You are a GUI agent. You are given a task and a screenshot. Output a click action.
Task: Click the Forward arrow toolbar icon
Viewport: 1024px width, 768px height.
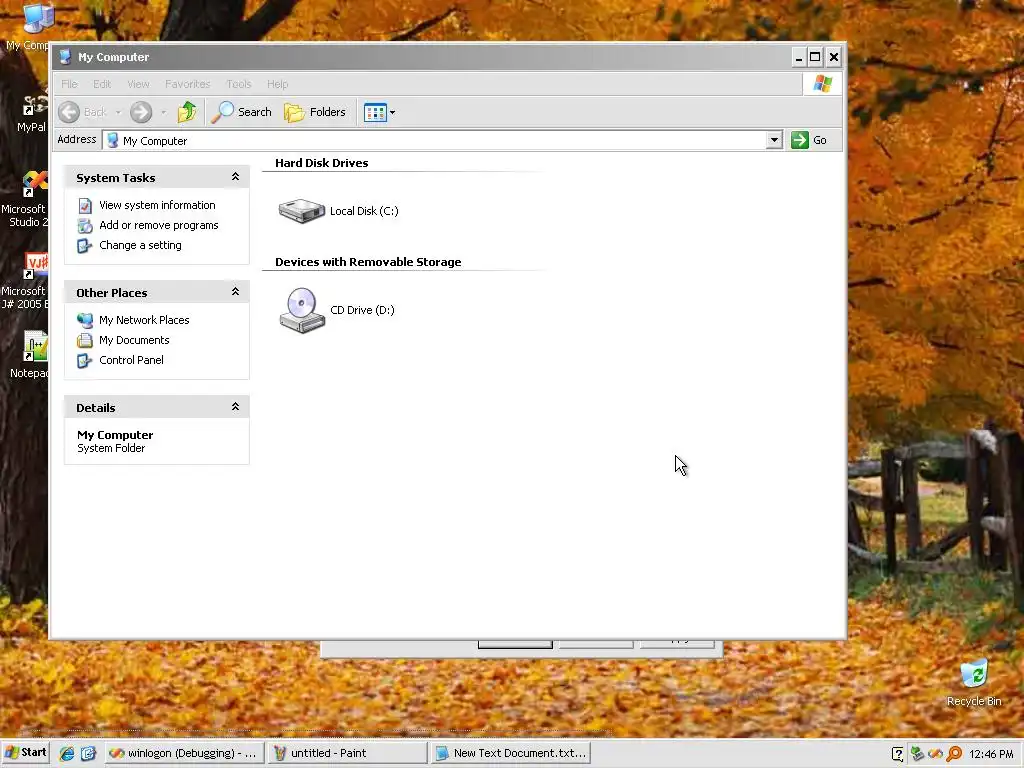[140, 112]
